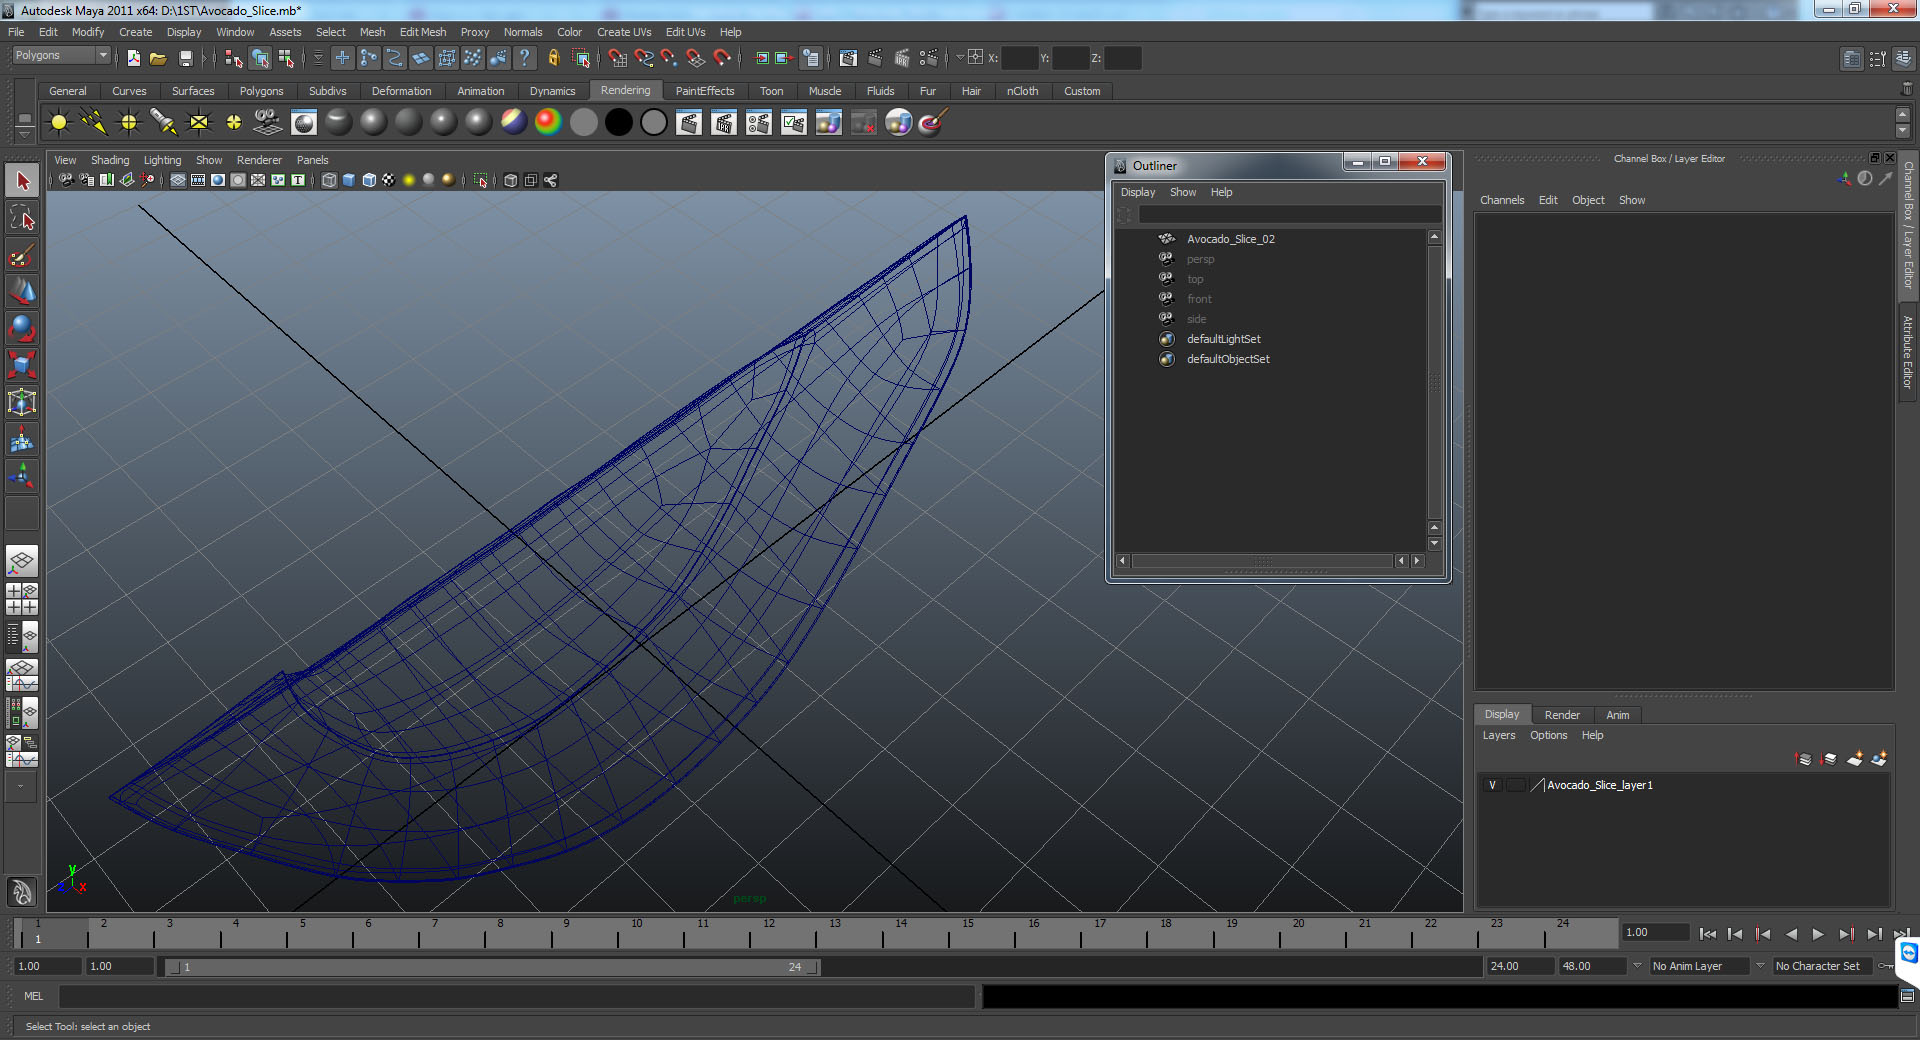Screen dimensions: 1920x1040
Task: Switch to the Polygons shelf tab
Action: (261, 91)
